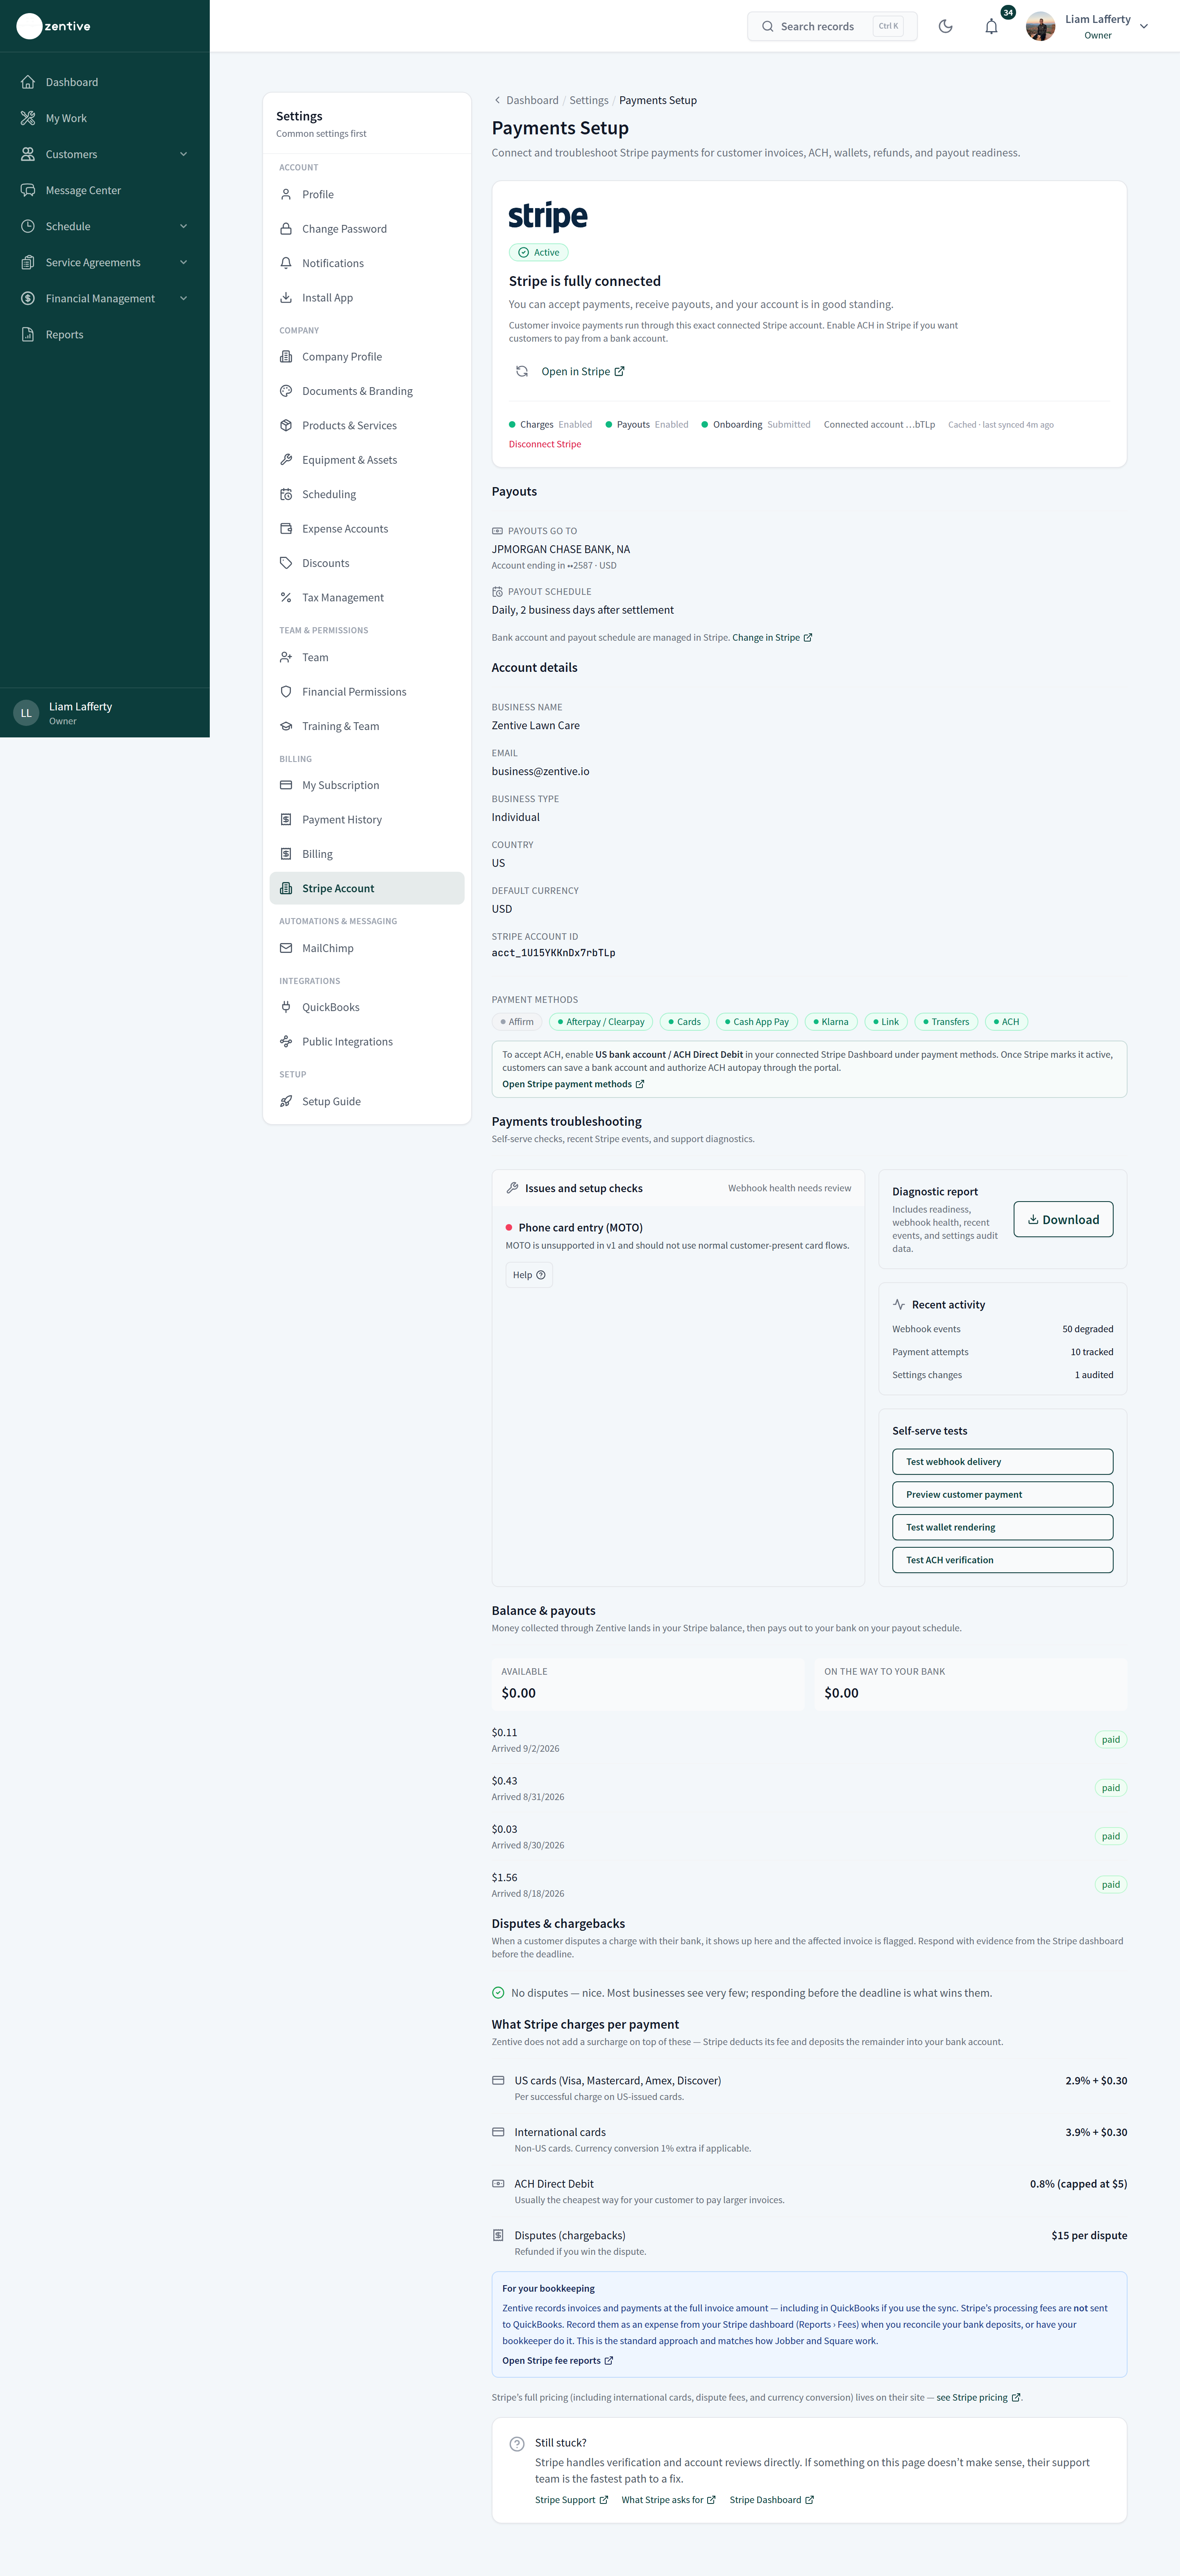Click Disconnect Stripe

(x=545, y=444)
